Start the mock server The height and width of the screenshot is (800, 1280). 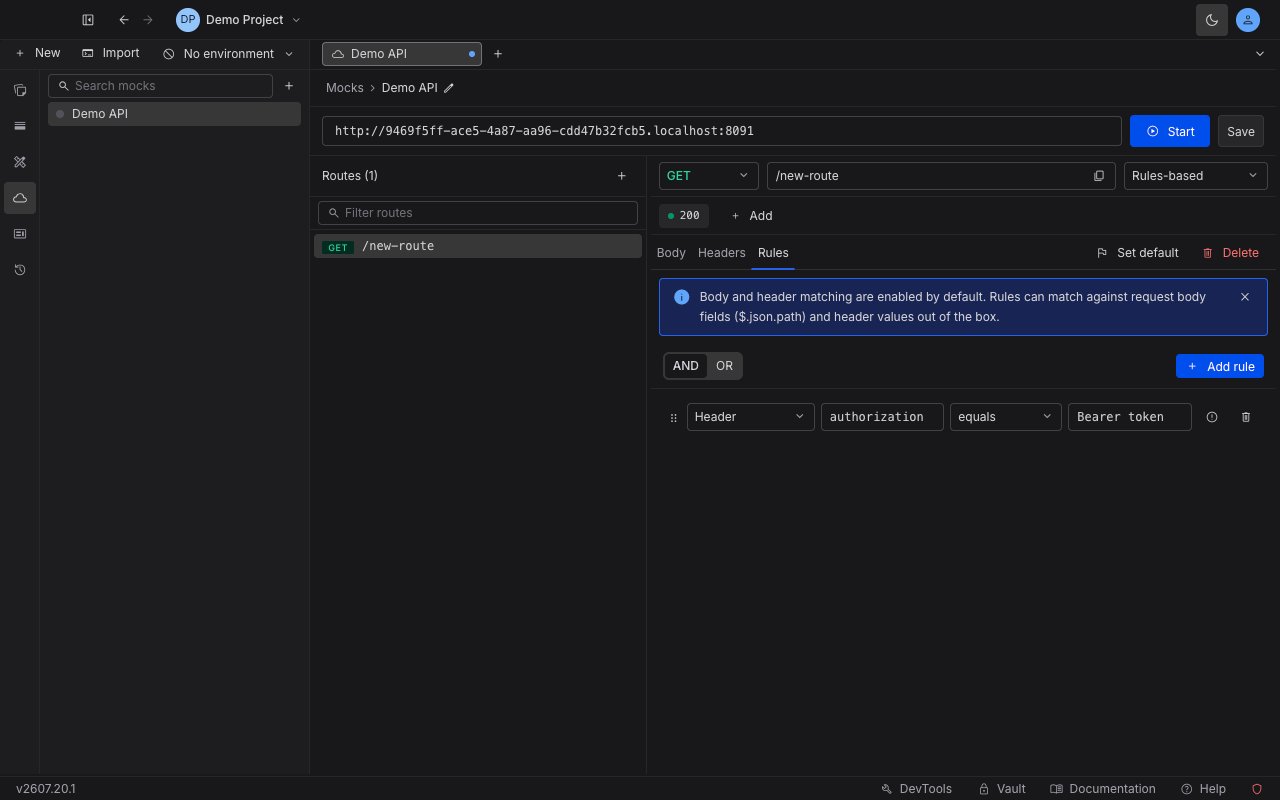1170,131
